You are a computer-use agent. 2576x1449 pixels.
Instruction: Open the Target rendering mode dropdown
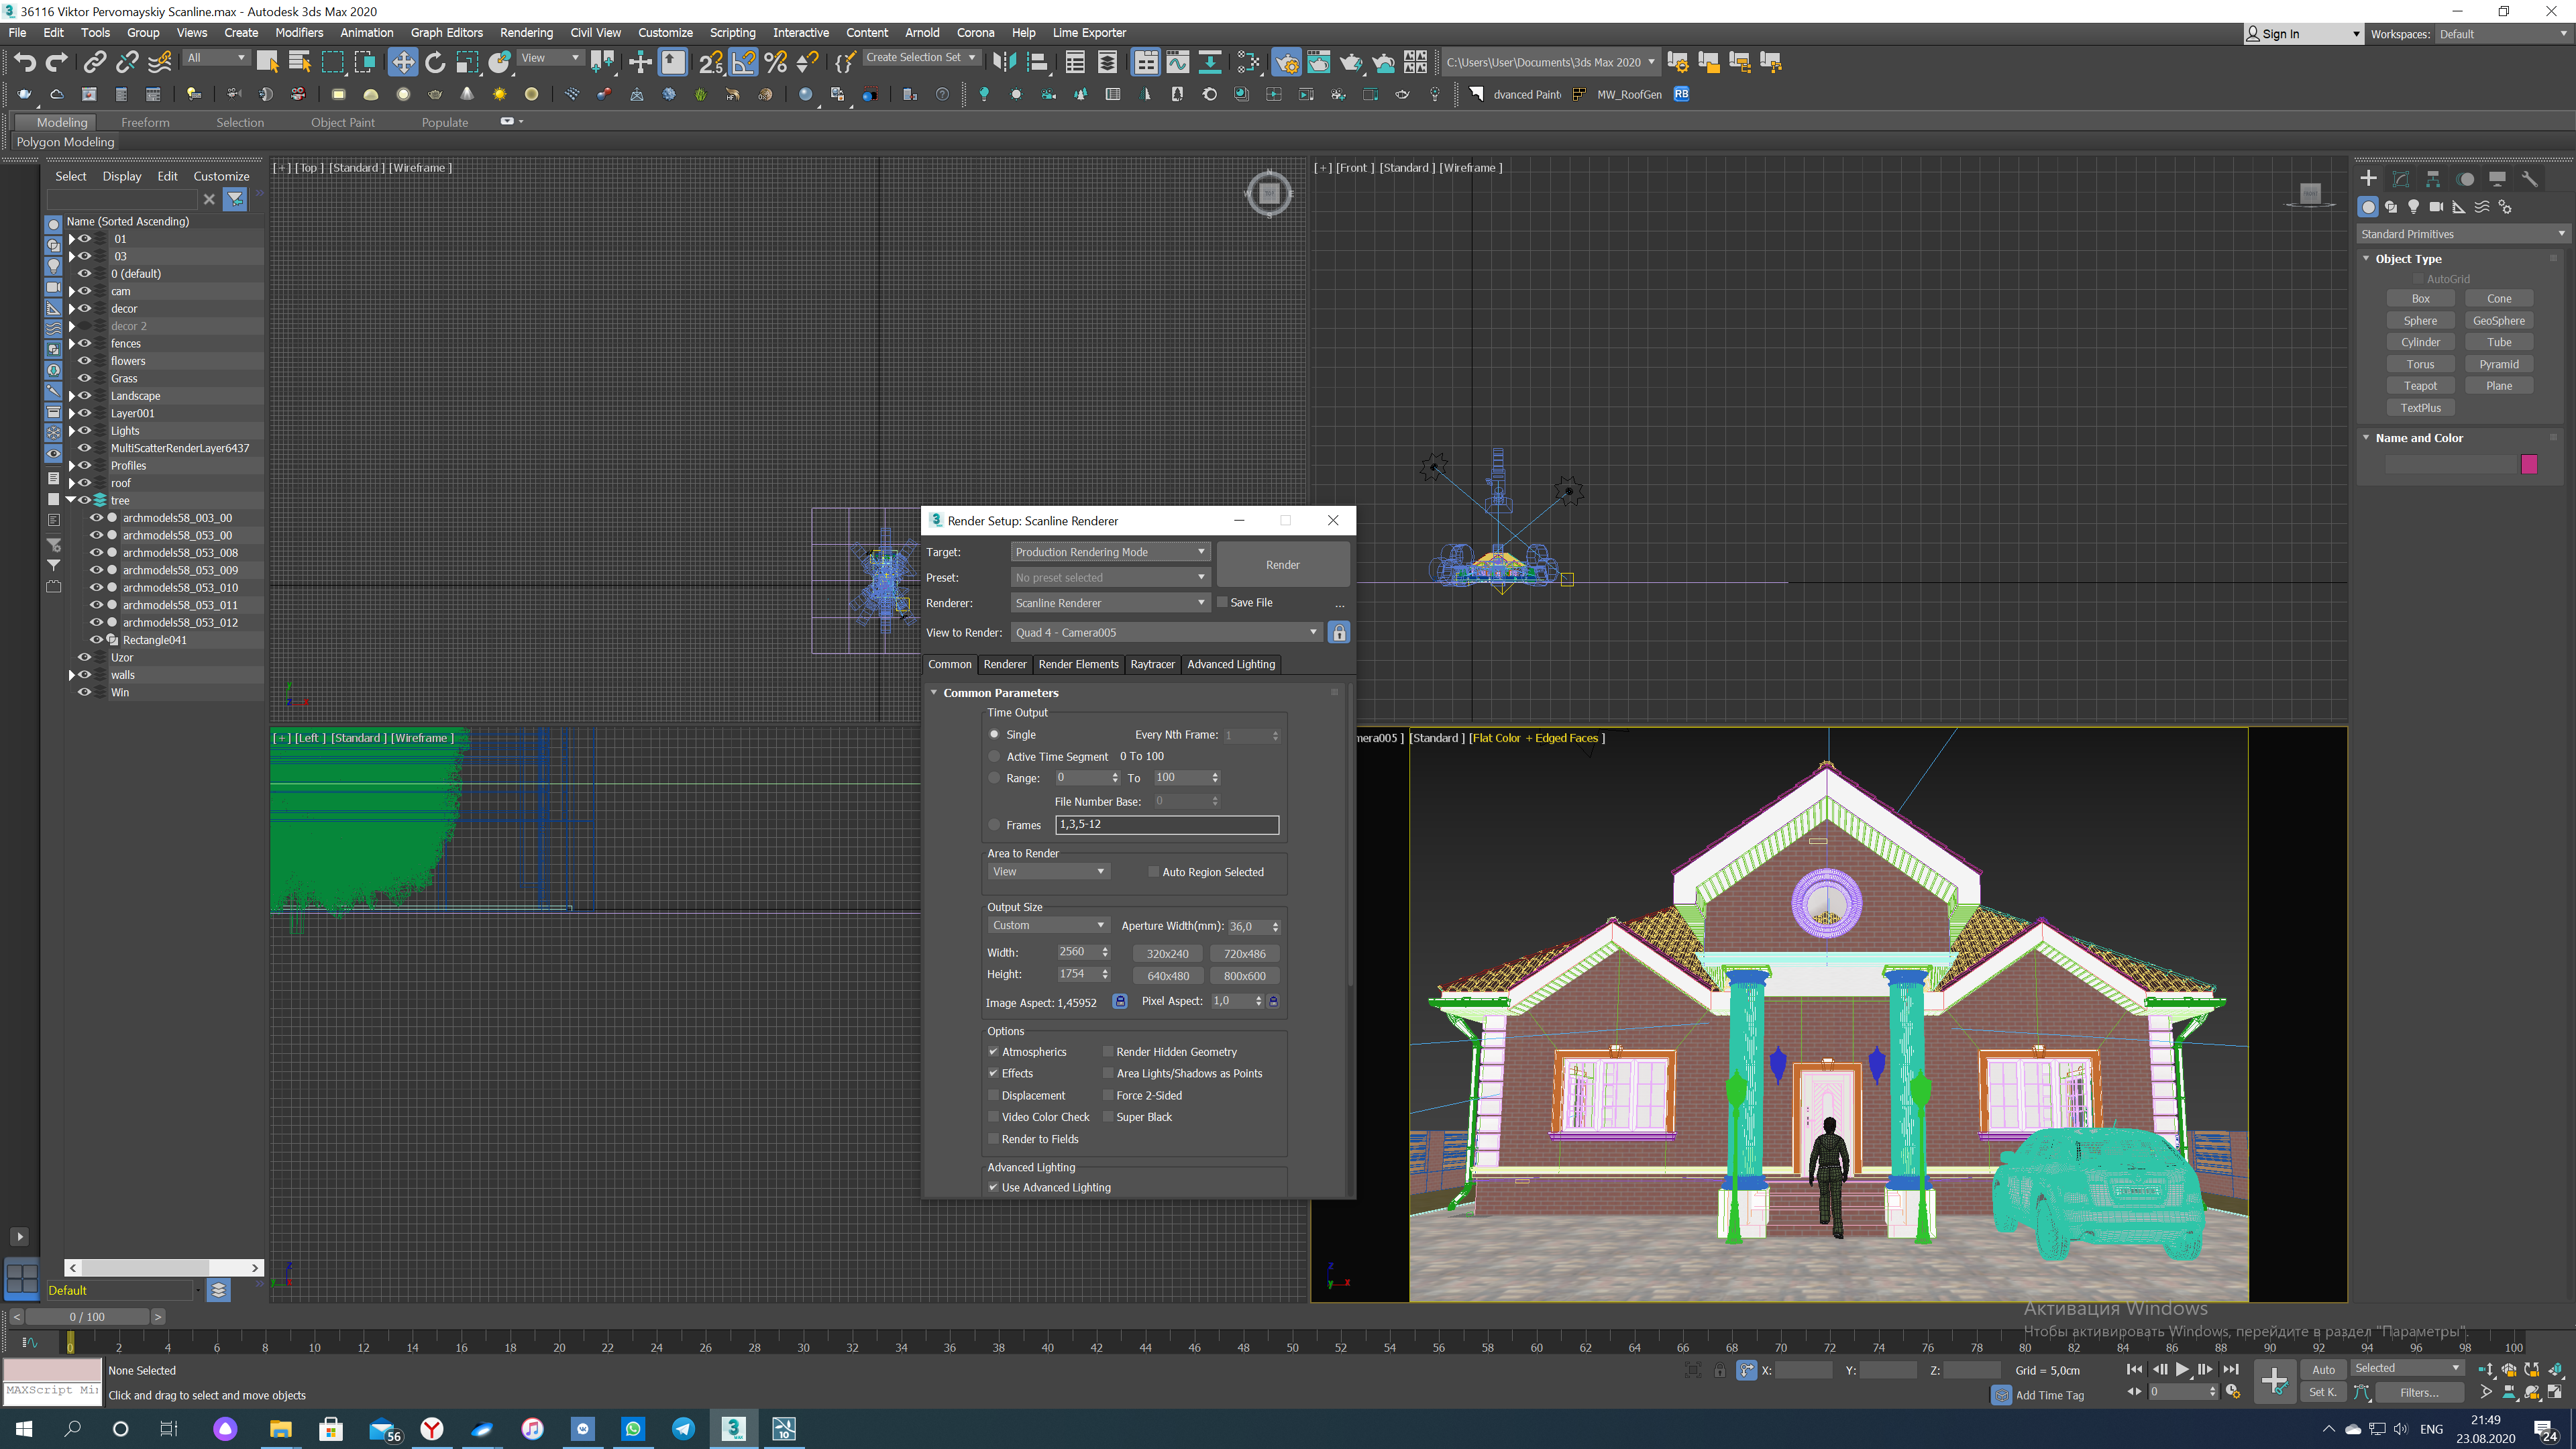pos(1111,552)
